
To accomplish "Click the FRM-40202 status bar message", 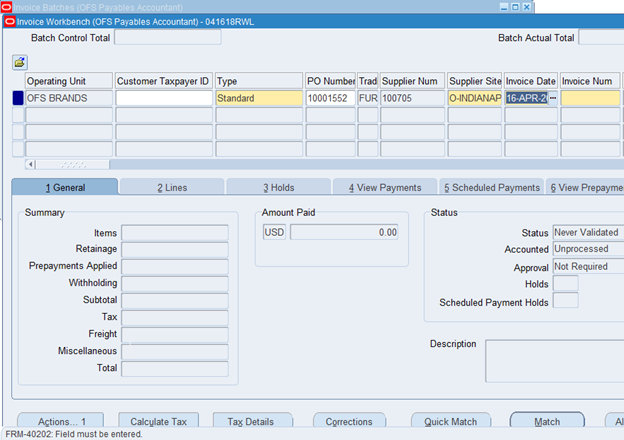I will (x=74, y=434).
